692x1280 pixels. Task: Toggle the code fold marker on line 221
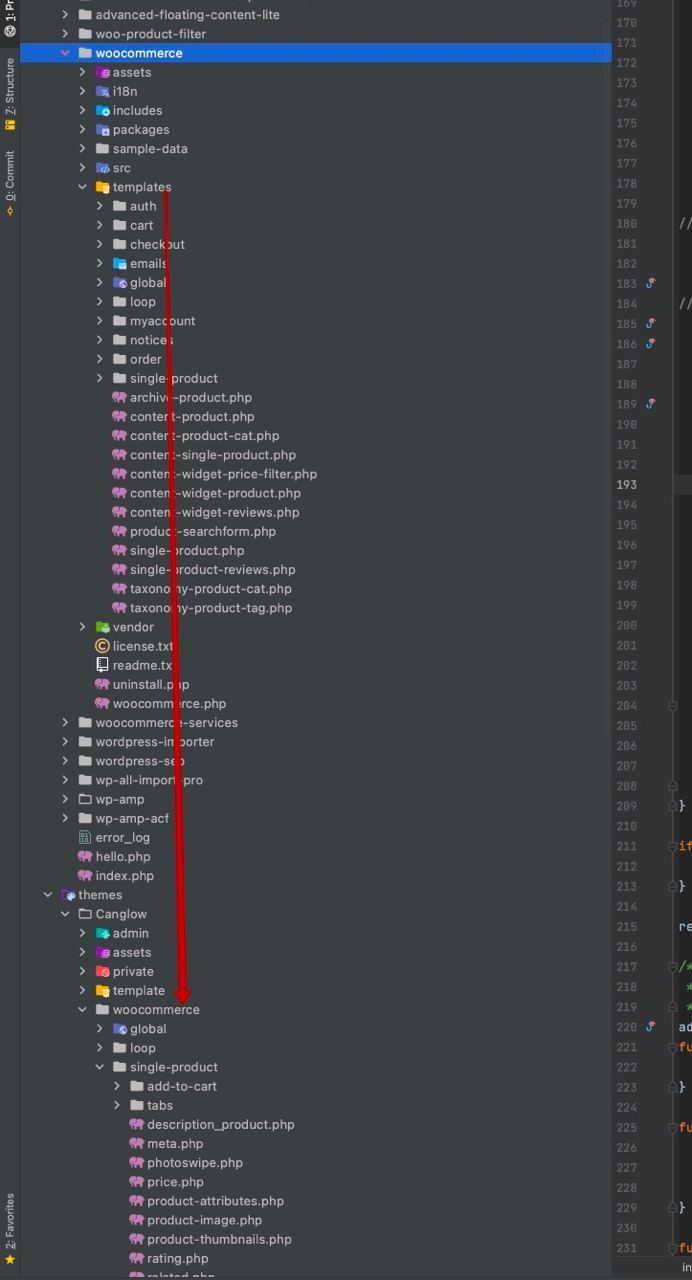[673, 1047]
